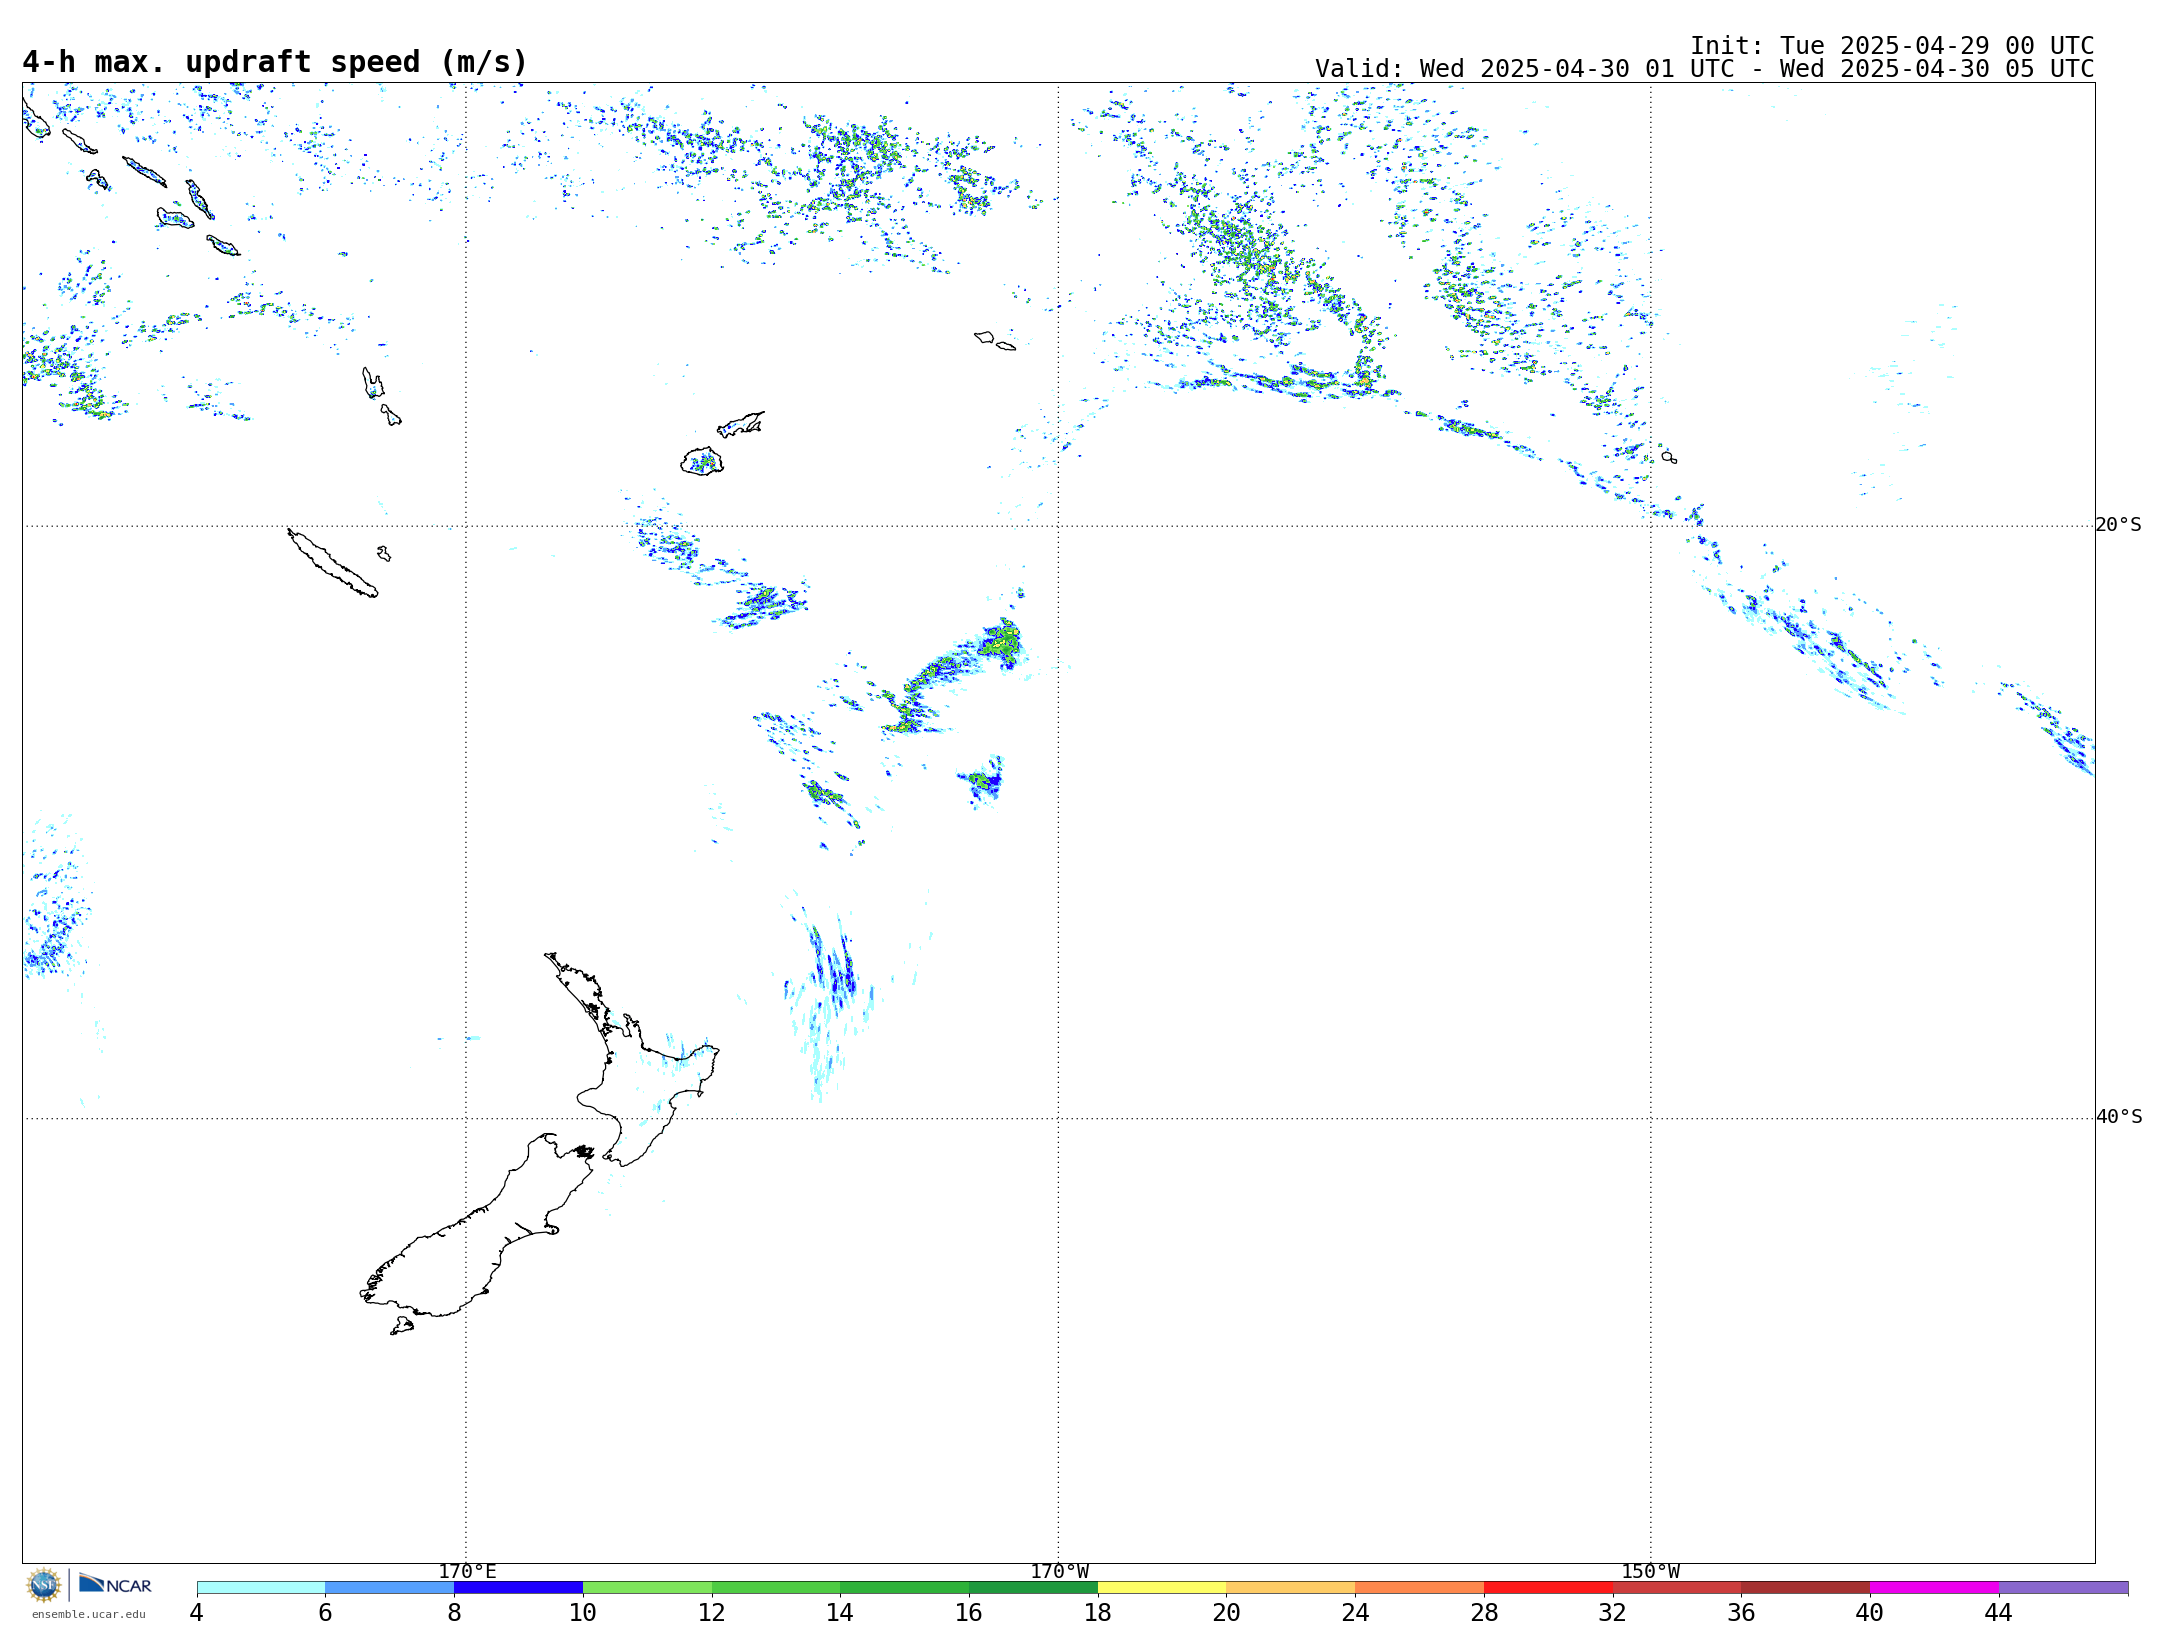The width and height of the screenshot is (2160, 1626).
Task: Click the Viti Levu (Fiji) island outline
Action: [x=702, y=461]
